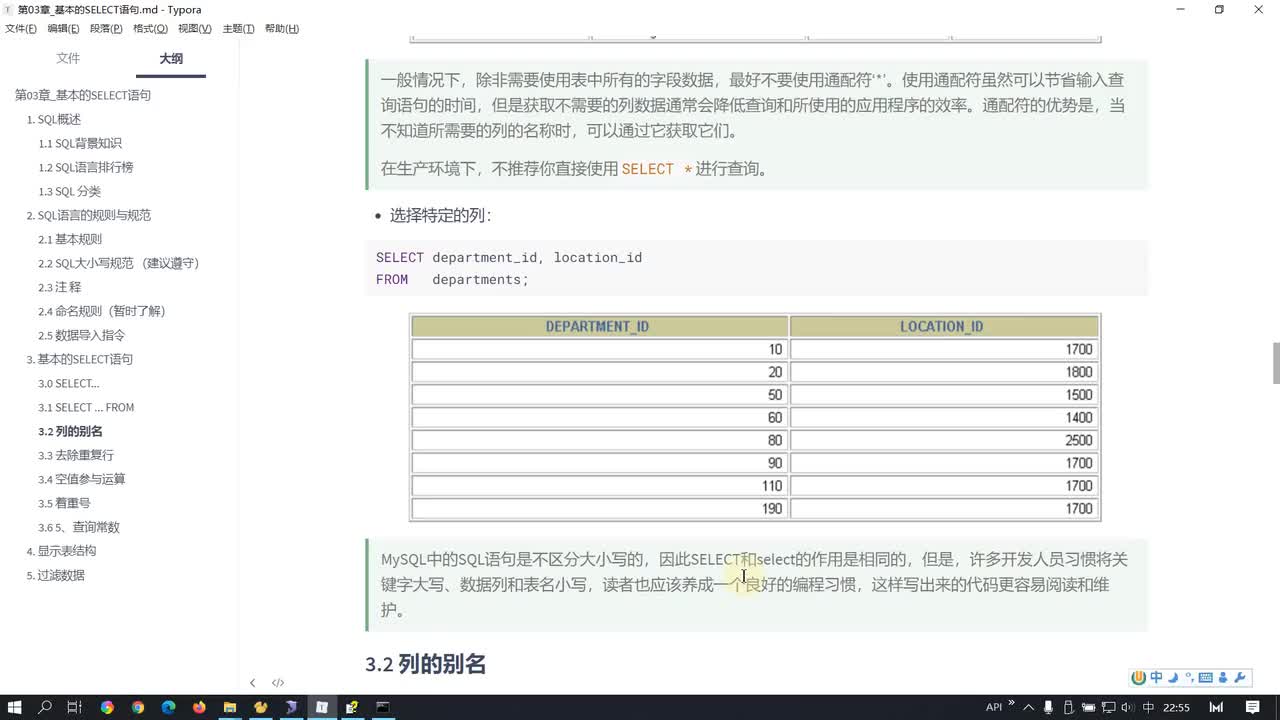Open Firefox from the taskbar
Viewport: 1280px width, 720px height.
pos(199,707)
